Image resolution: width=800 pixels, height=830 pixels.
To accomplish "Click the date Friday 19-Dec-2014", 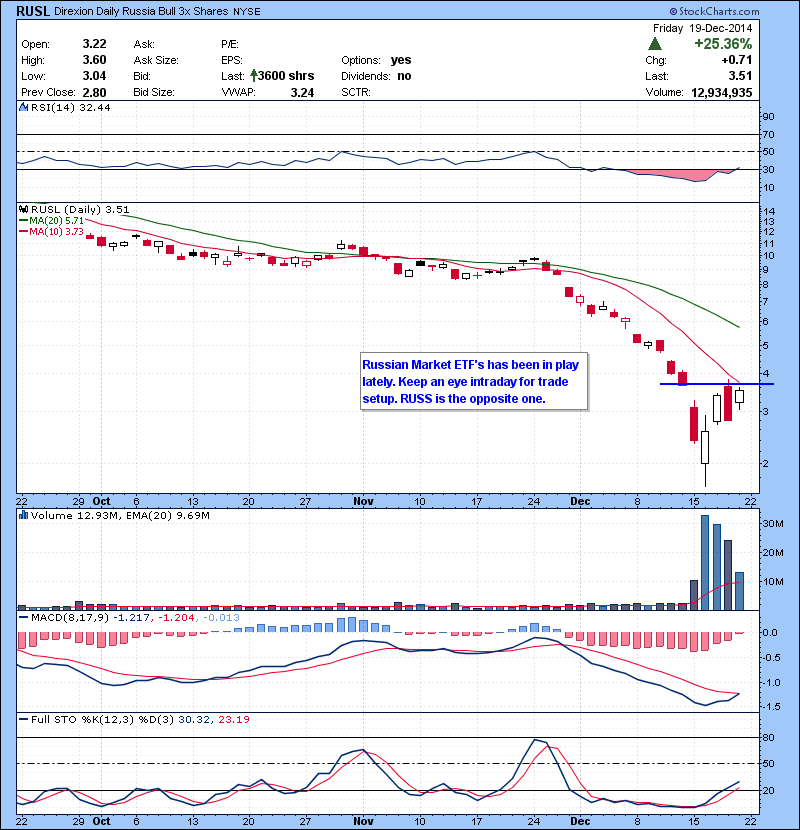I will tap(702, 28).
